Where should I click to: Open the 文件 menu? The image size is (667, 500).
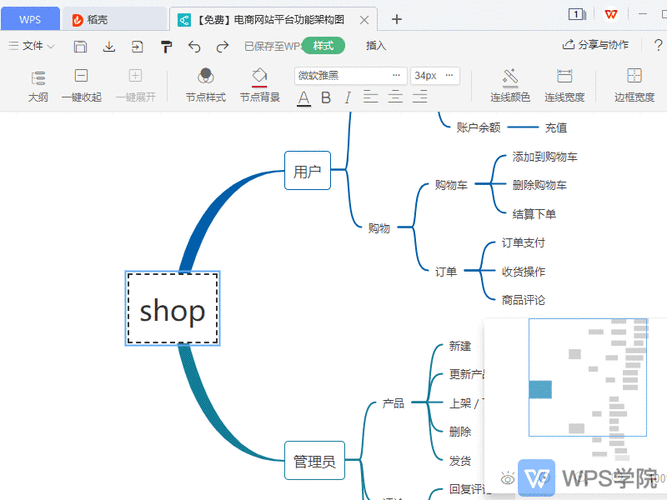(x=32, y=46)
